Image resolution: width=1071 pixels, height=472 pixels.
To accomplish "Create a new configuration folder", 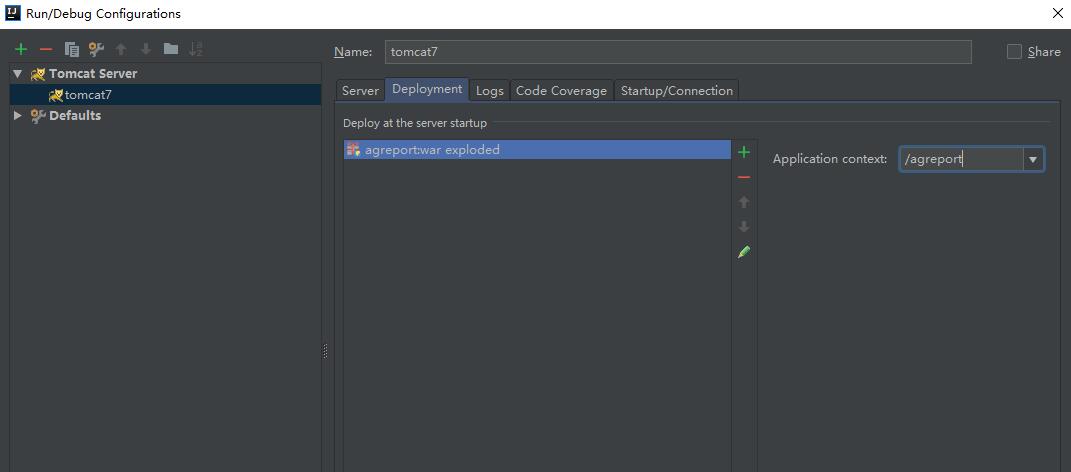I will click(x=171, y=49).
